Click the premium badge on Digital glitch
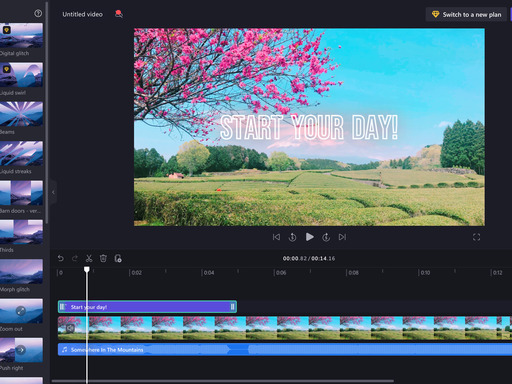The width and height of the screenshot is (512, 384). point(6,30)
